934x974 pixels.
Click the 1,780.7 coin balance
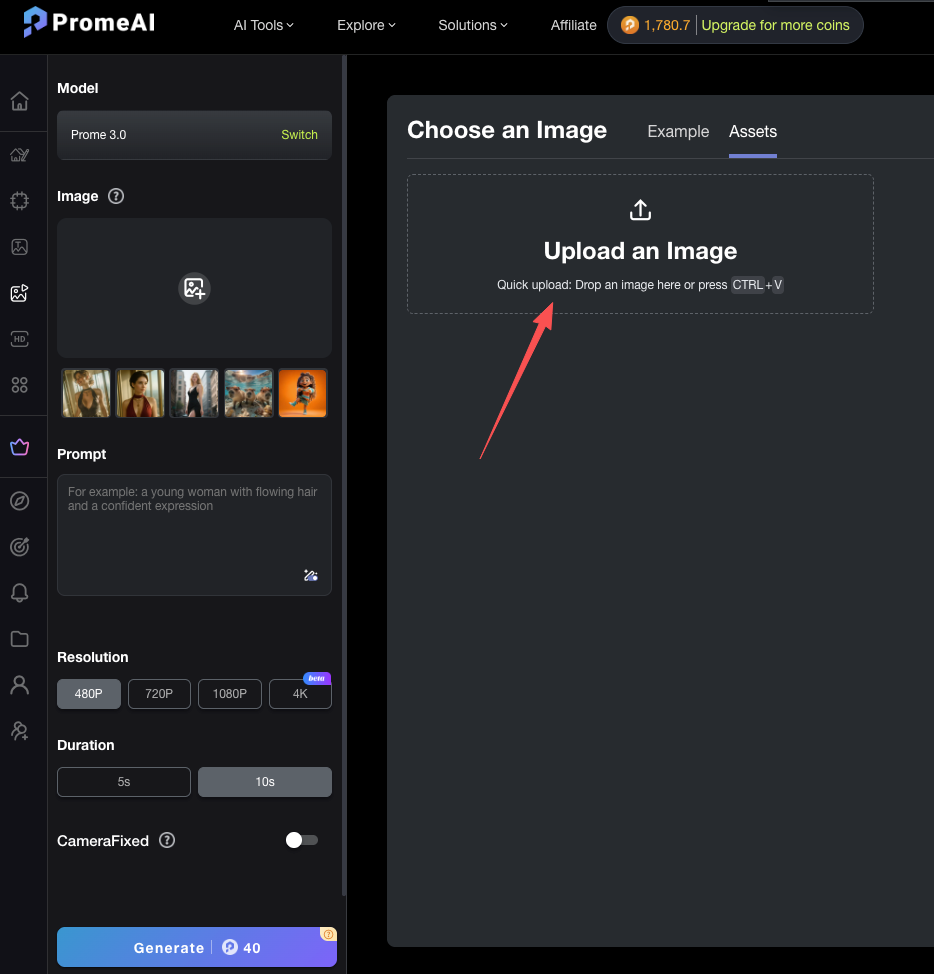coord(666,25)
